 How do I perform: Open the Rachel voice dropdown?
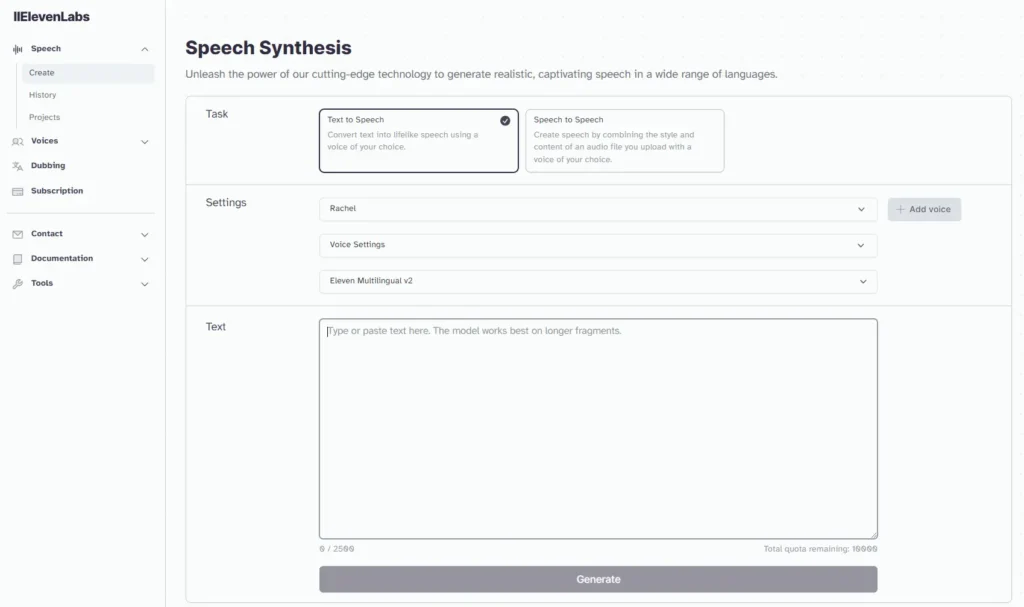tap(597, 209)
